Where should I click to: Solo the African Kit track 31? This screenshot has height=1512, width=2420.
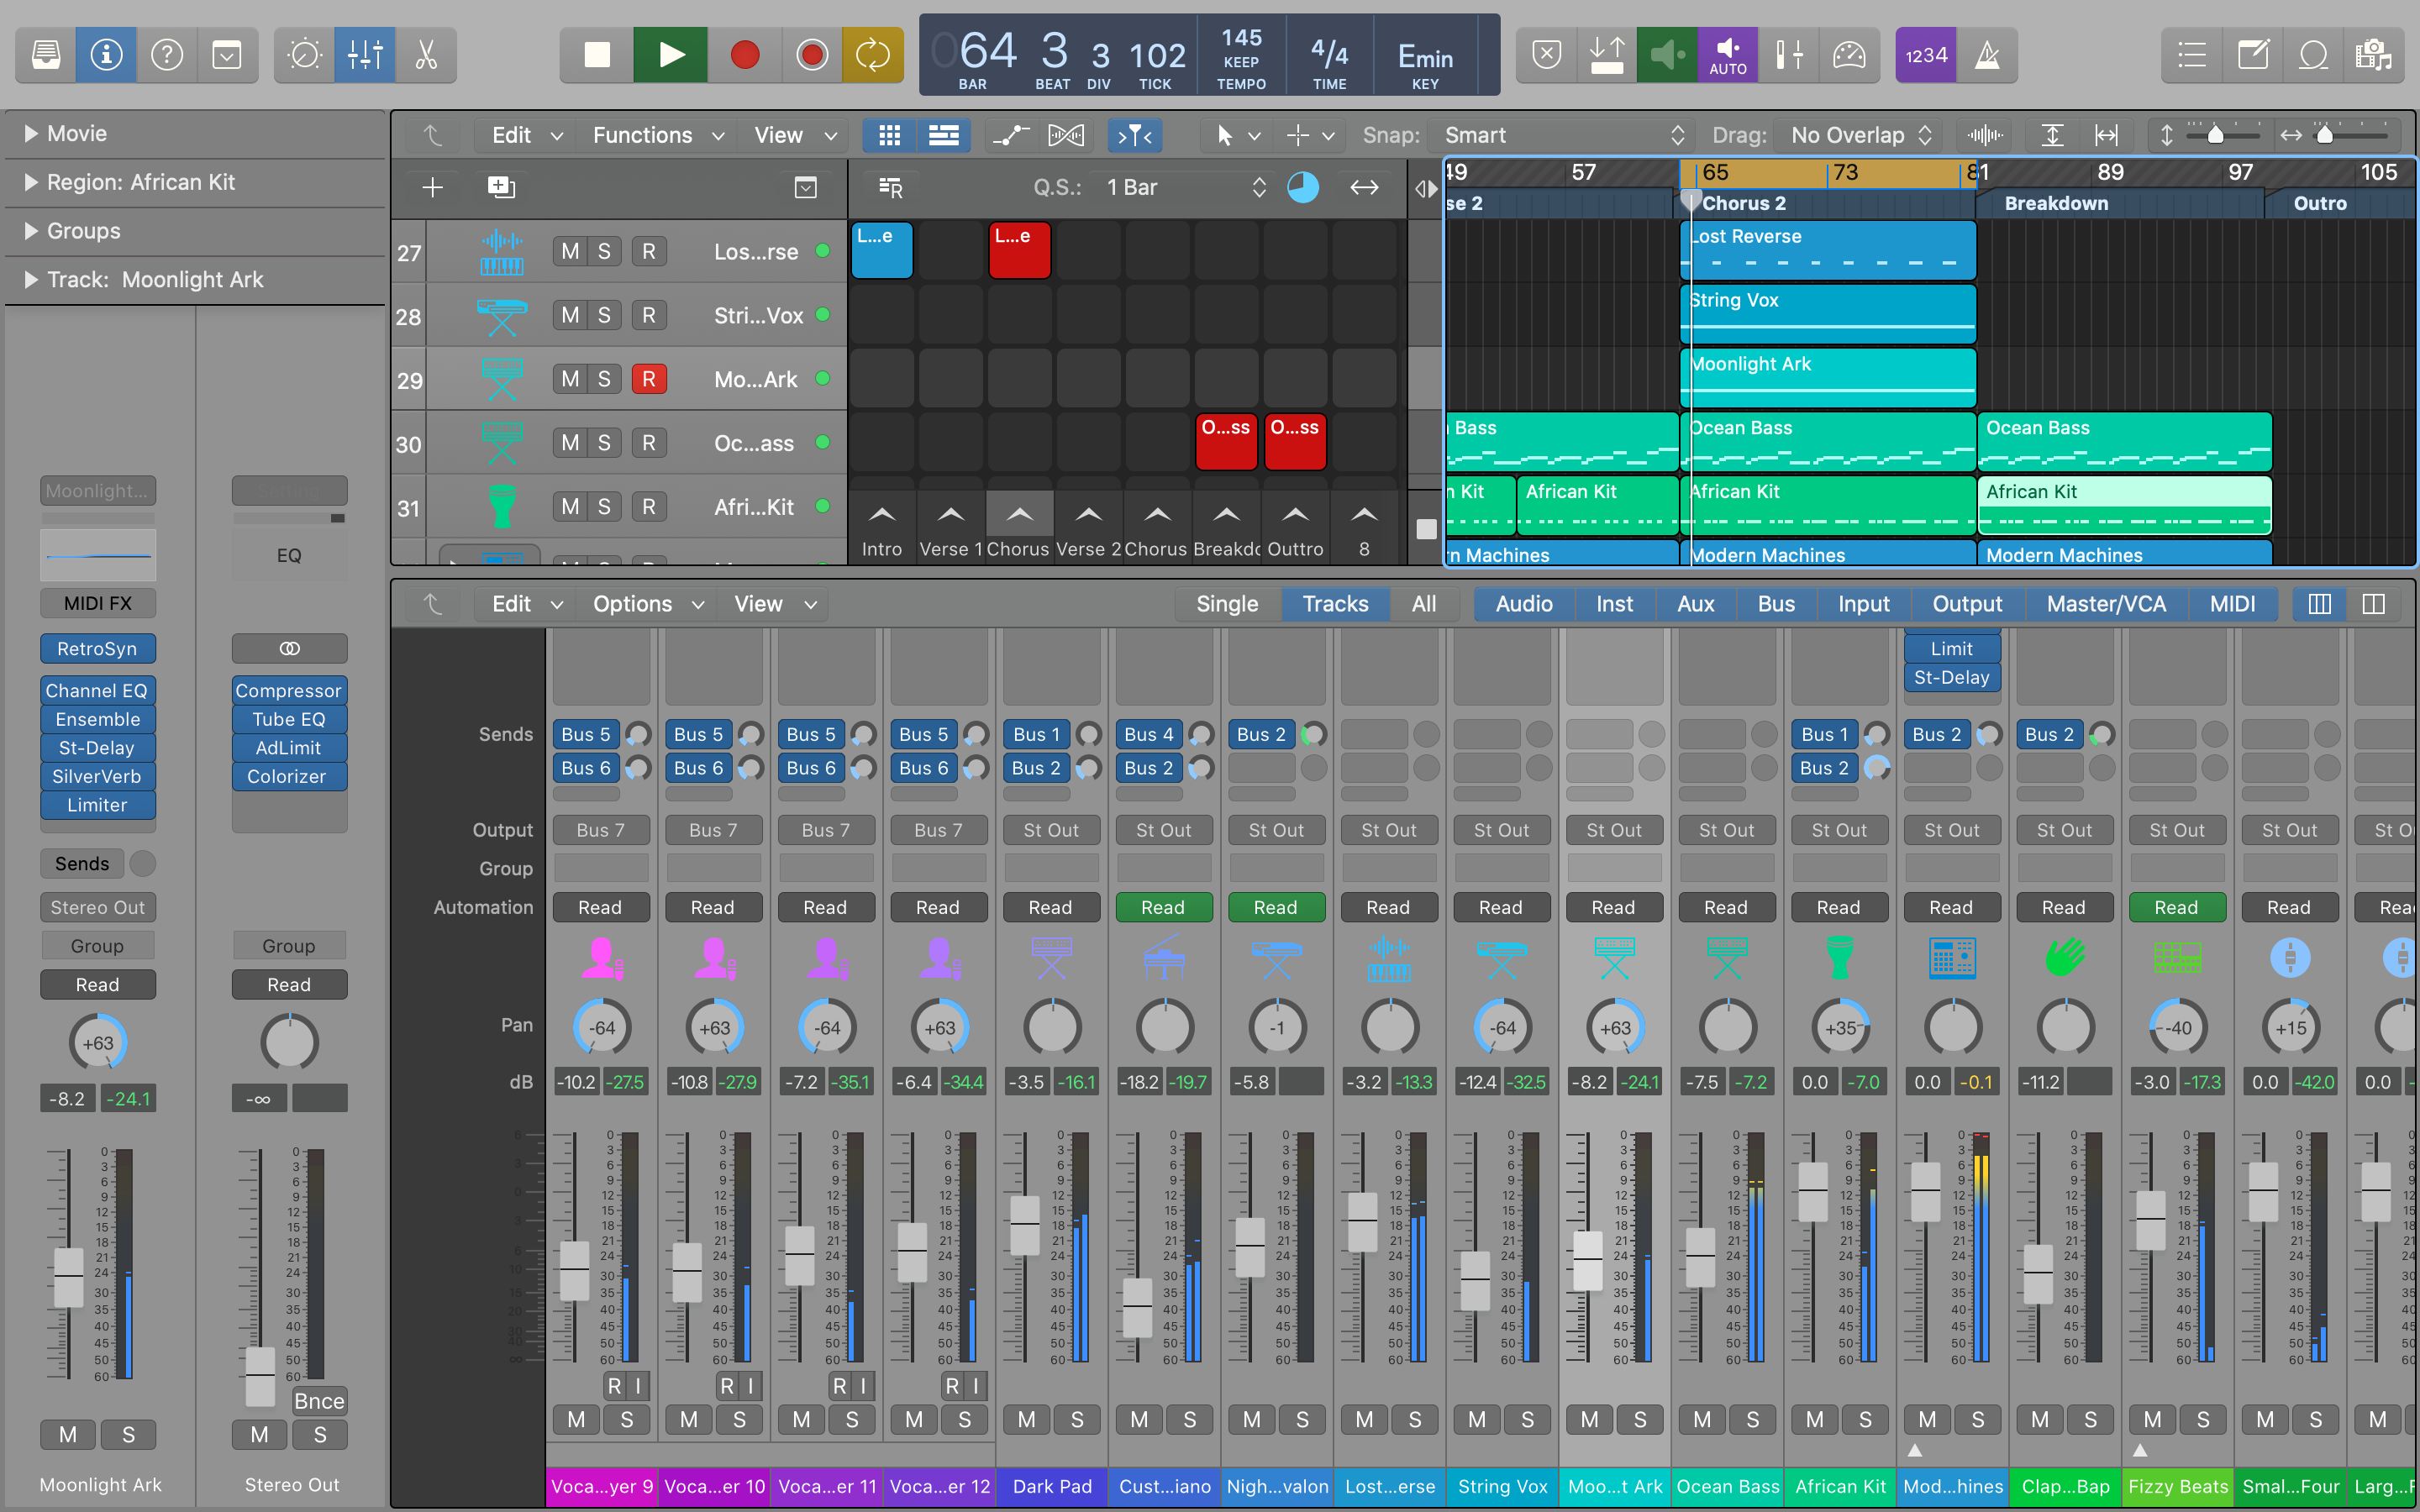point(604,507)
